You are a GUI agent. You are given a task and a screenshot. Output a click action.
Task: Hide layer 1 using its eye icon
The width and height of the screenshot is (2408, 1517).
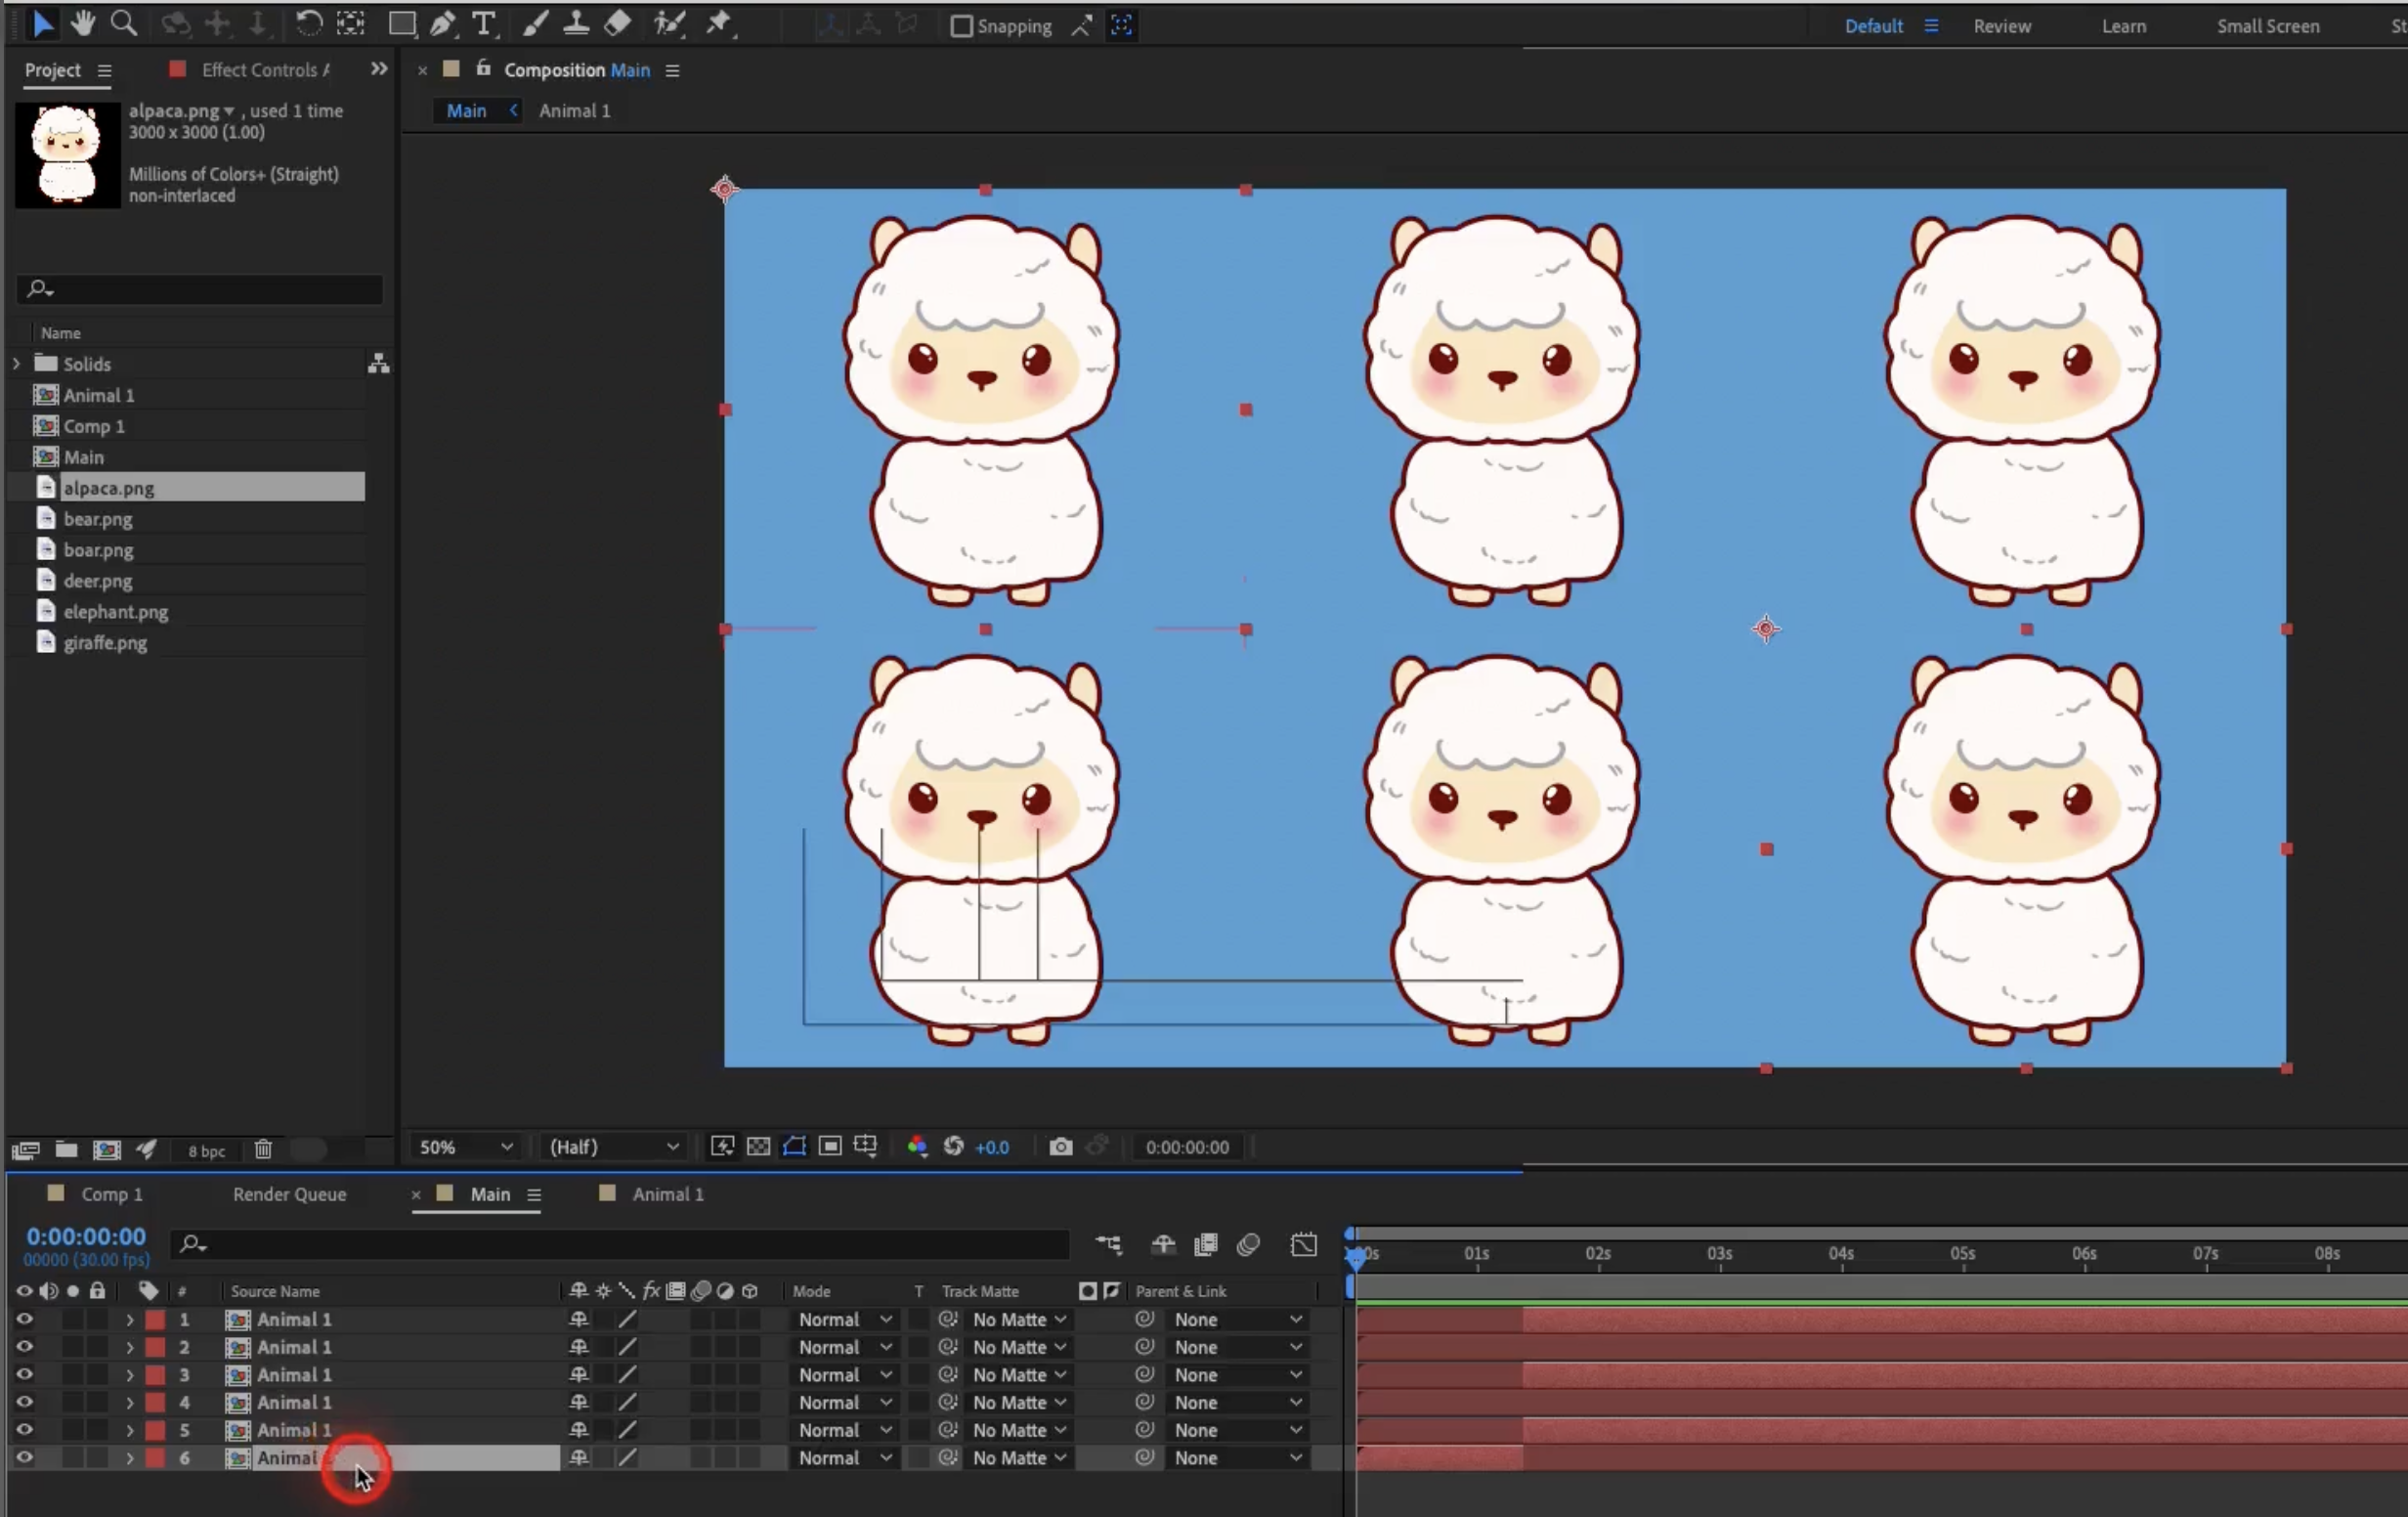pyautogui.click(x=24, y=1319)
